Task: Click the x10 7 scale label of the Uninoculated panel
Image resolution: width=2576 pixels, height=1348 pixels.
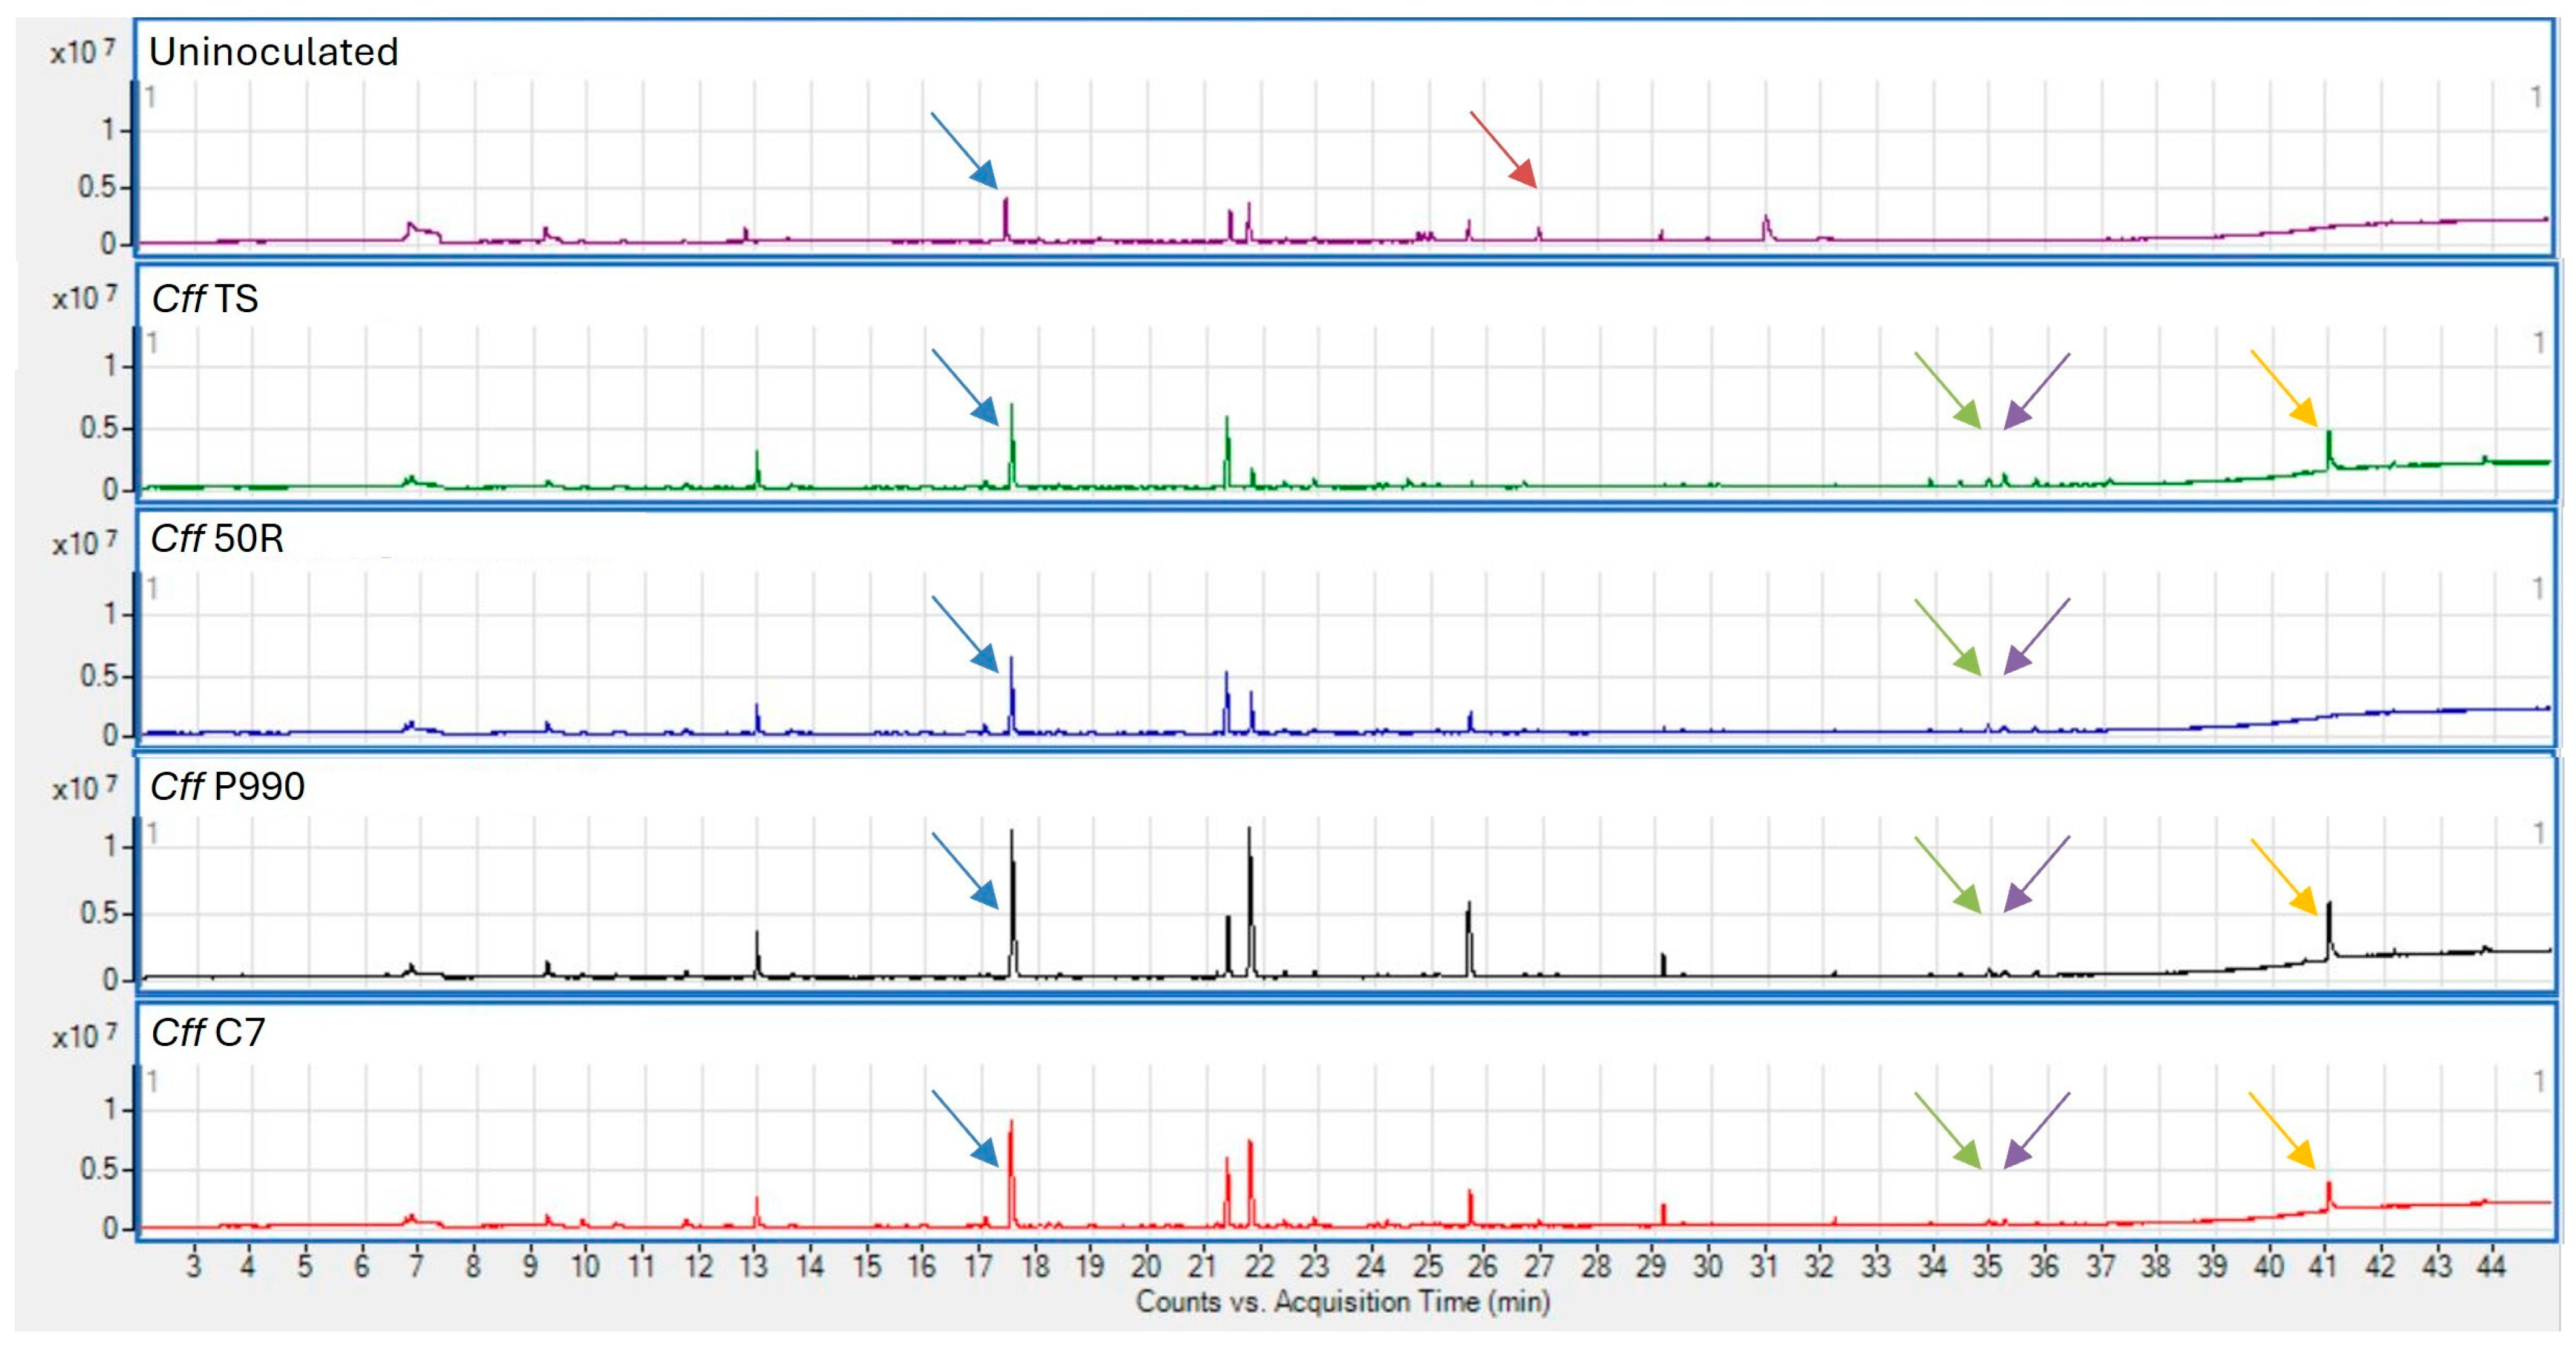Action: pos(82,52)
